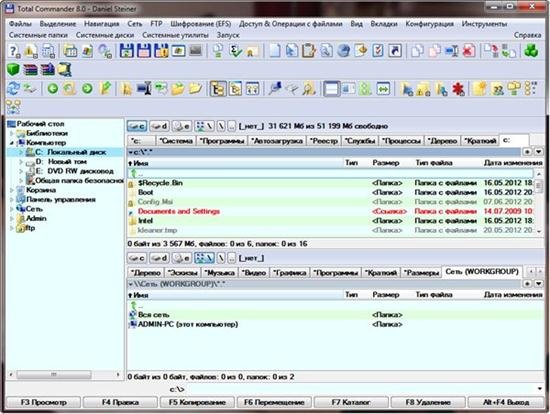The height and width of the screenshot is (414, 550).
Task: Click the folder with yellow star icon
Action: pyautogui.click(x=479, y=88)
